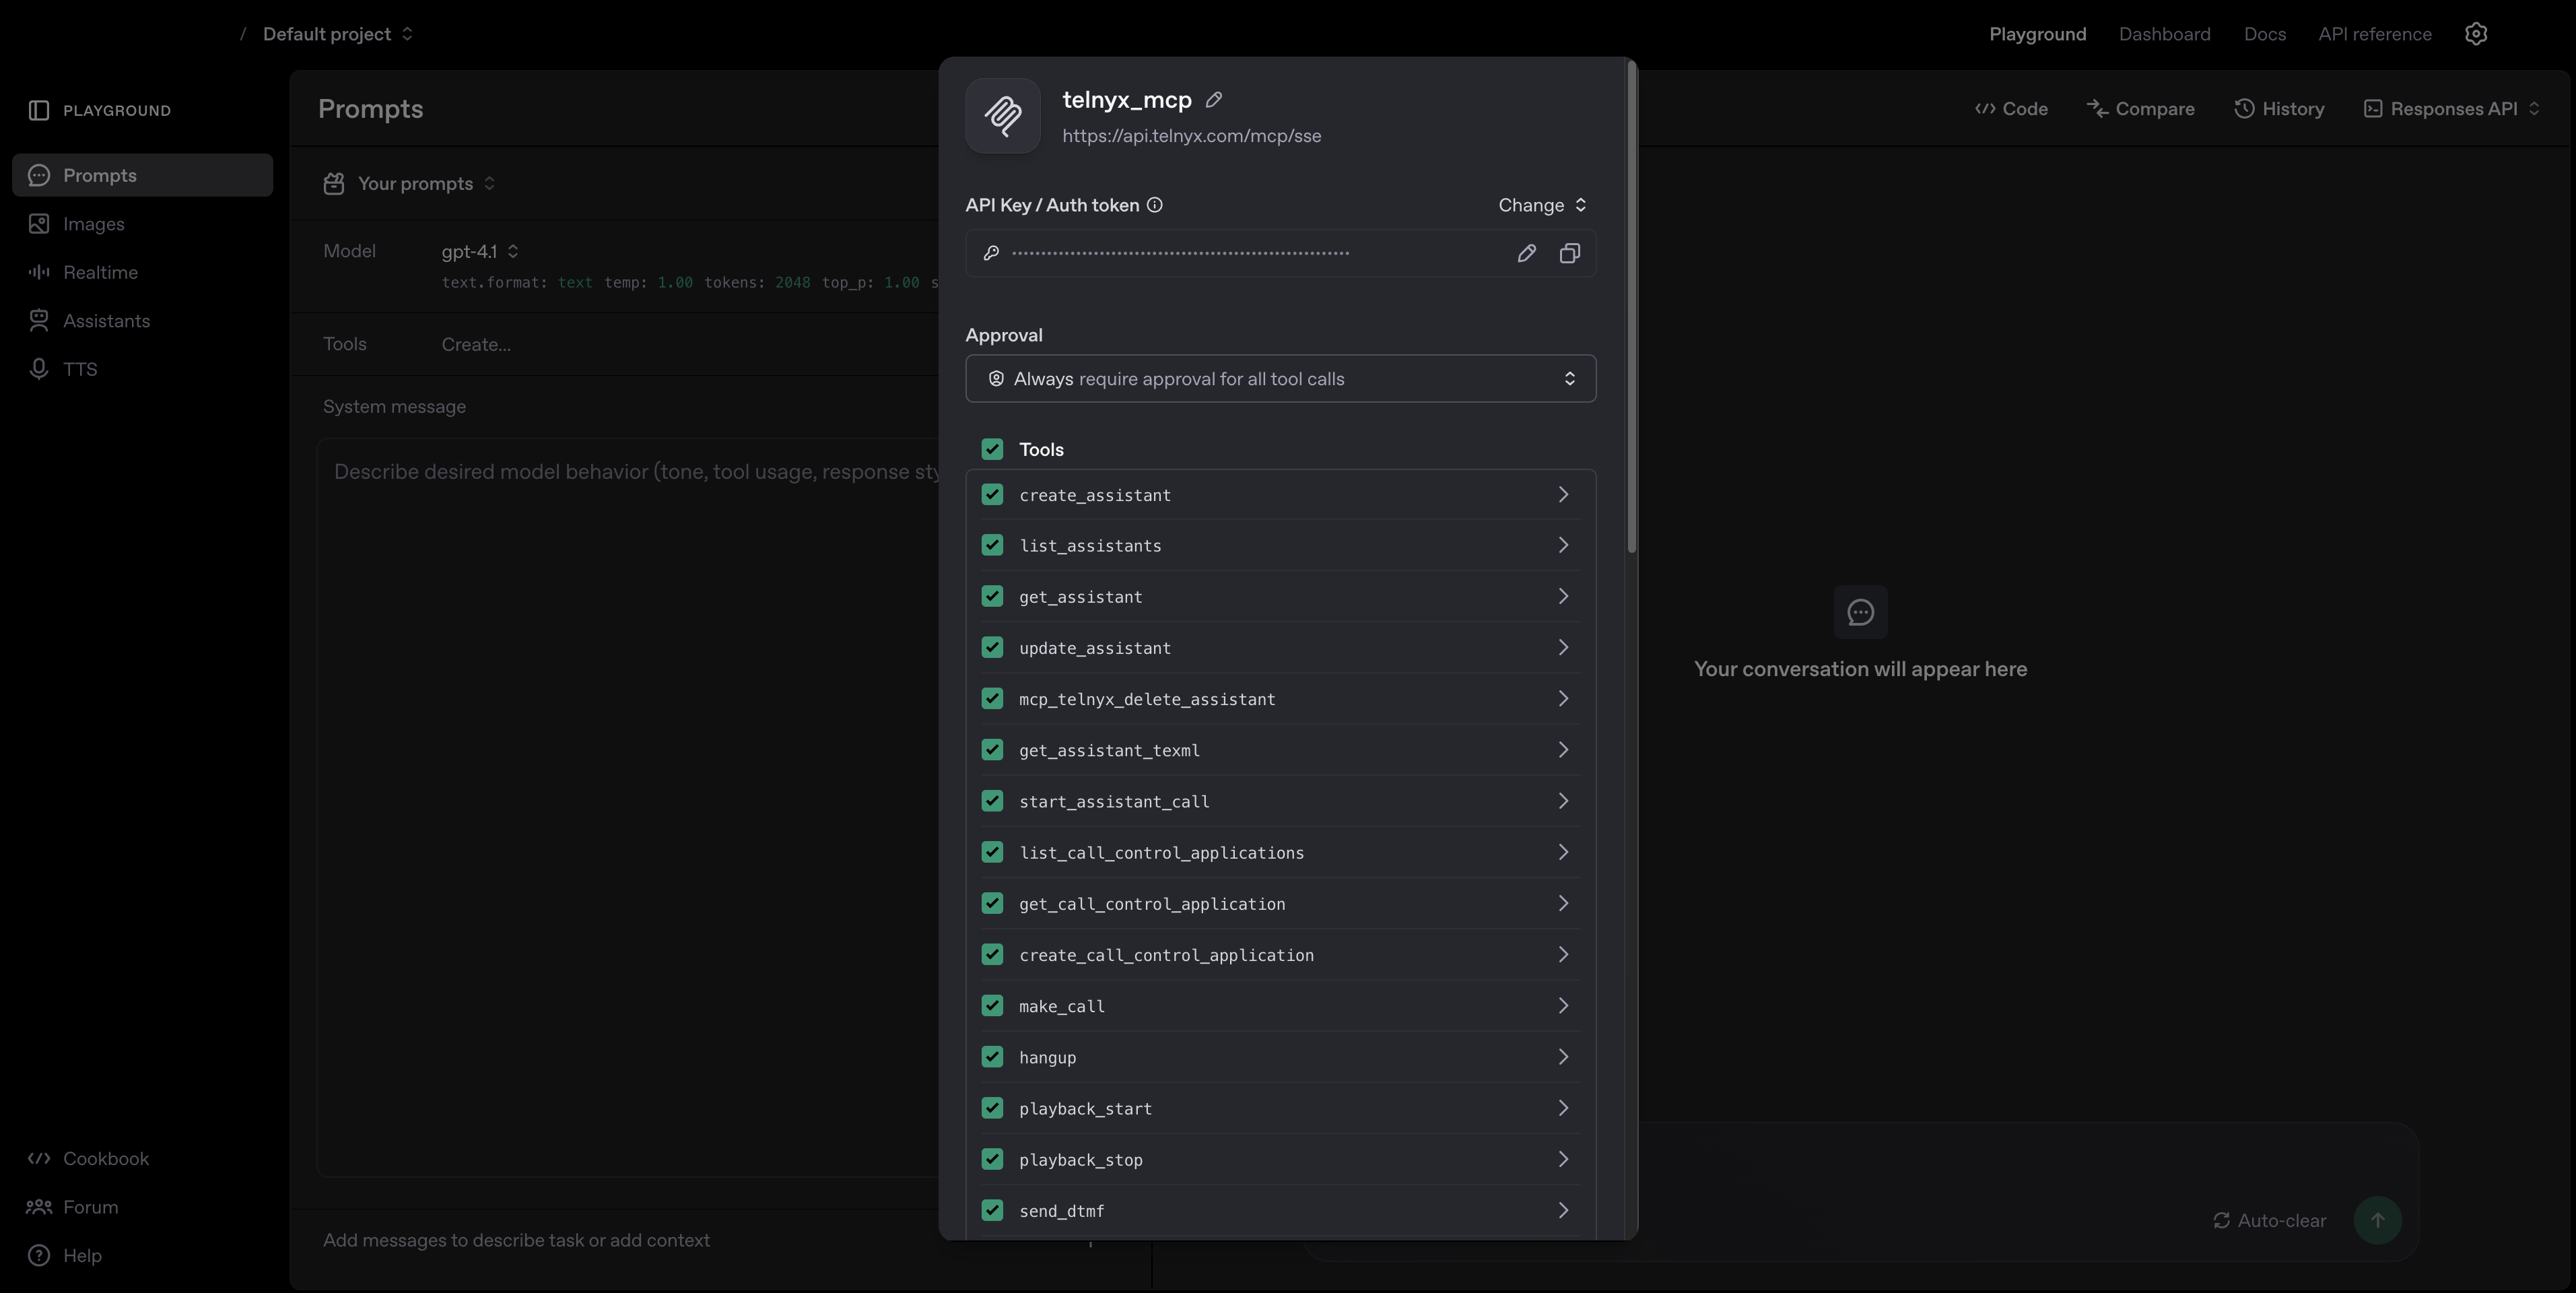Click info icon beside API Key label
This screenshot has height=1293, width=2576.
1155,205
